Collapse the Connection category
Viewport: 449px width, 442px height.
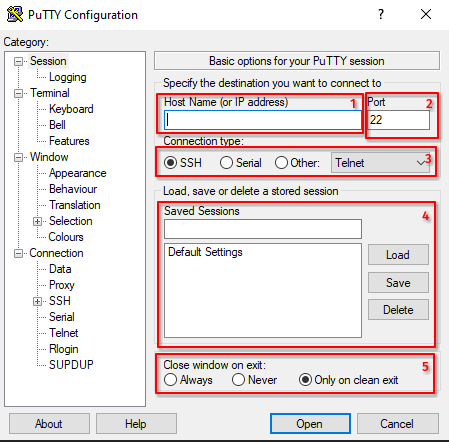[x=19, y=253]
